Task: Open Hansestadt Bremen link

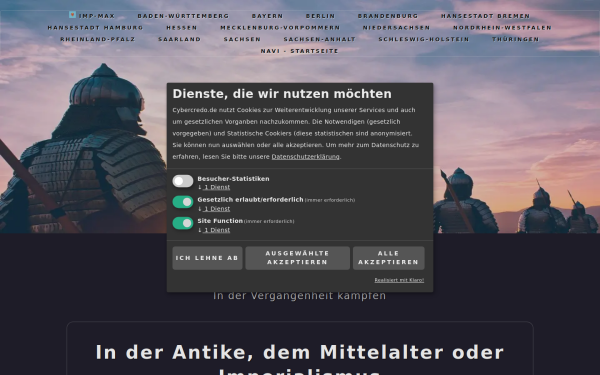Action: (485, 16)
